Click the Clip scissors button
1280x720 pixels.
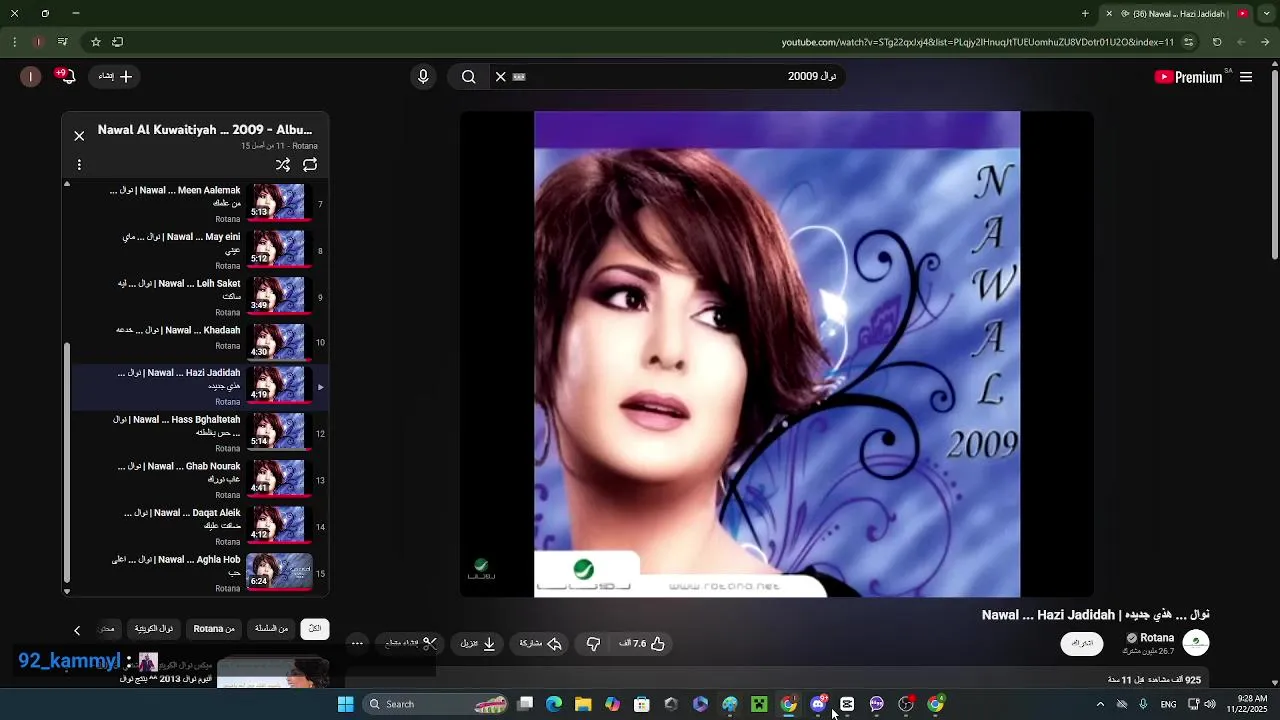pyautogui.click(x=412, y=643)
